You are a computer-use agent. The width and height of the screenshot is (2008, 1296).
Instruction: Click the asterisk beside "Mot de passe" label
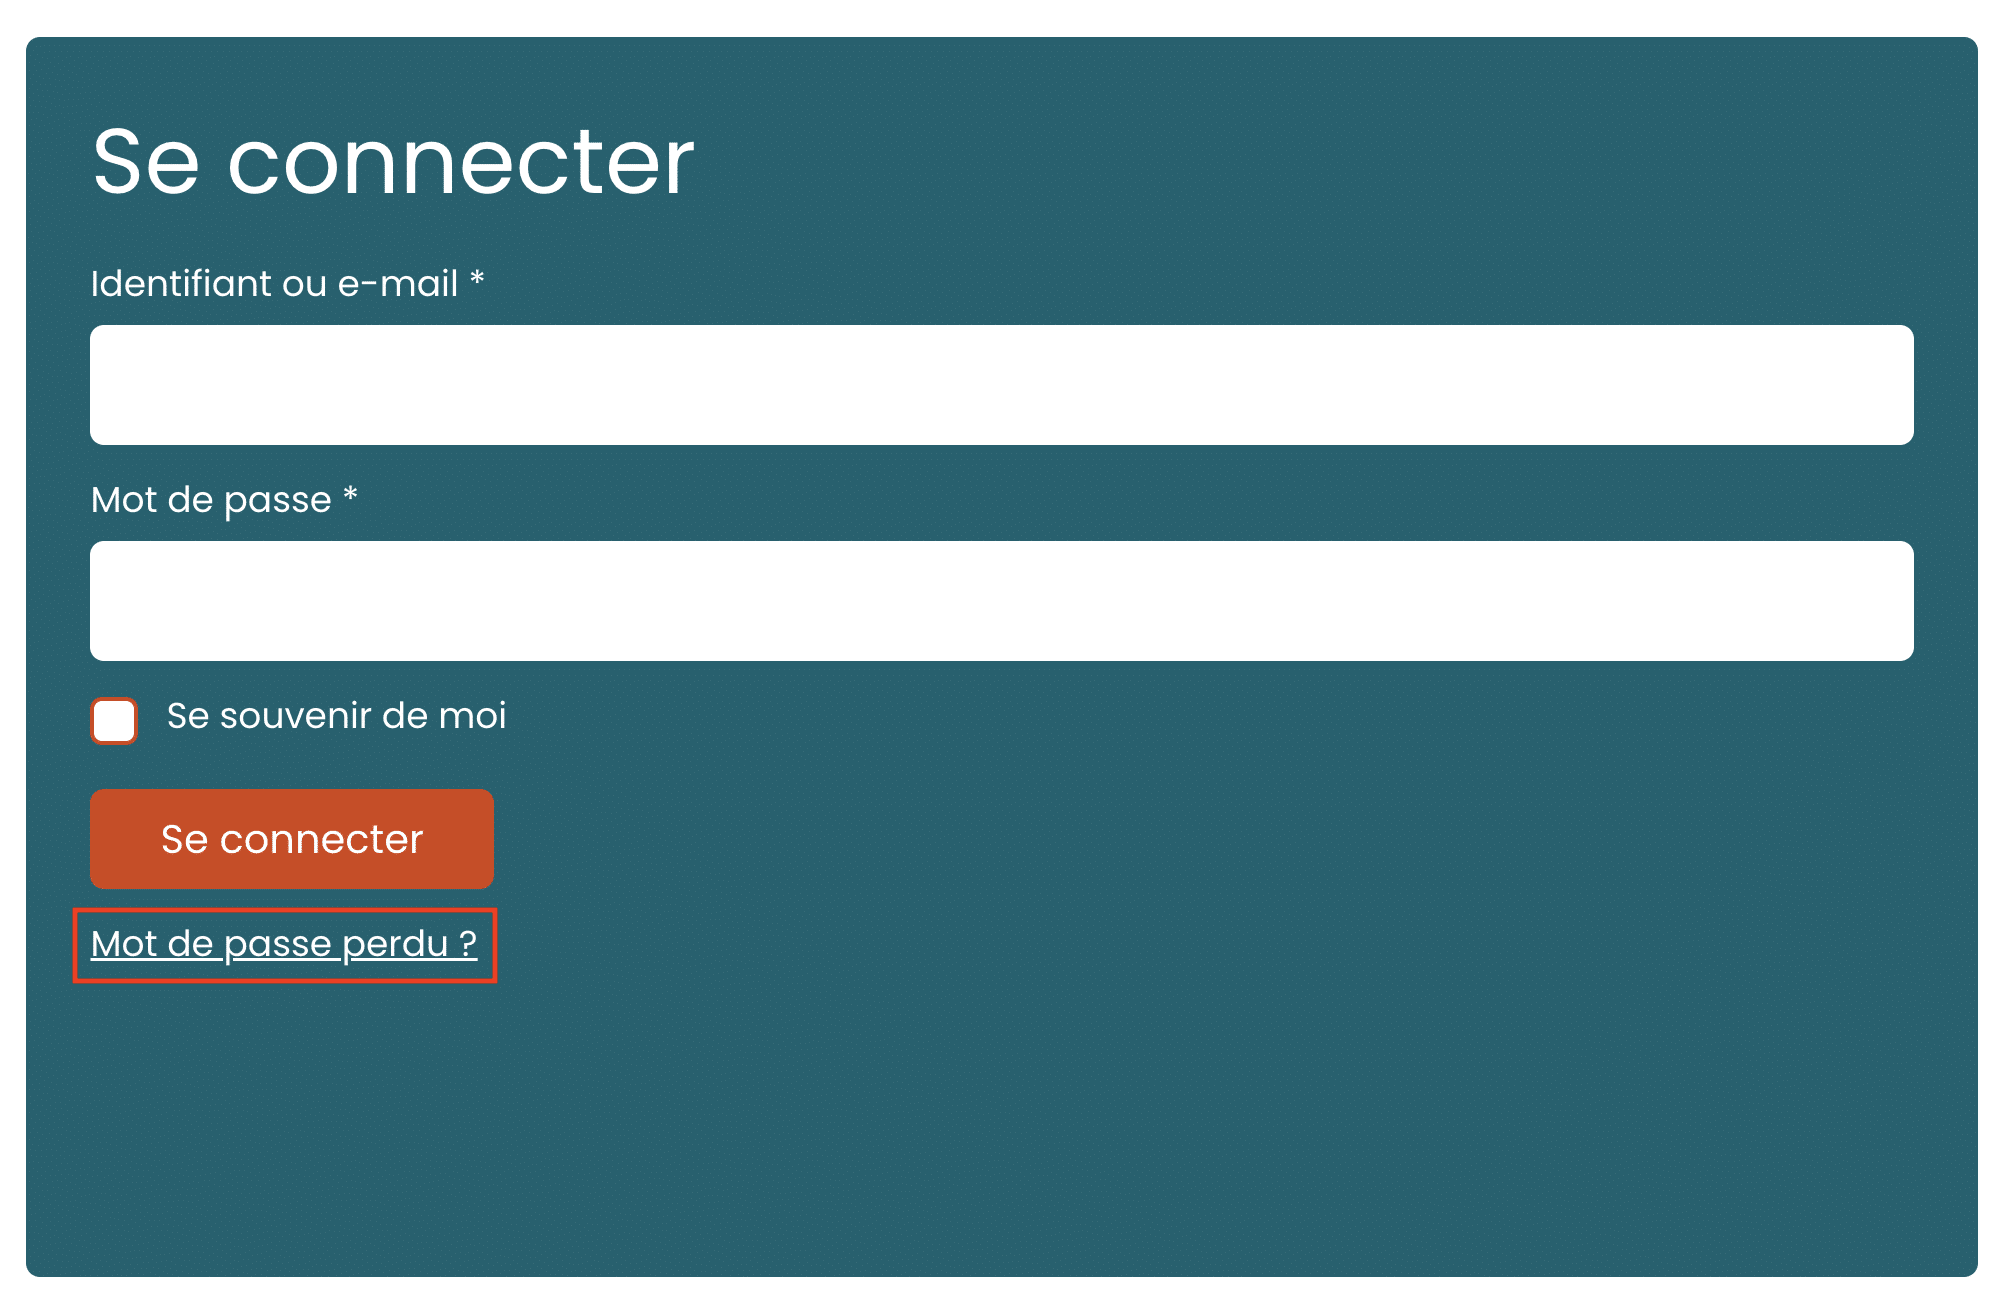pyautogui.click(x=350, y=495)
